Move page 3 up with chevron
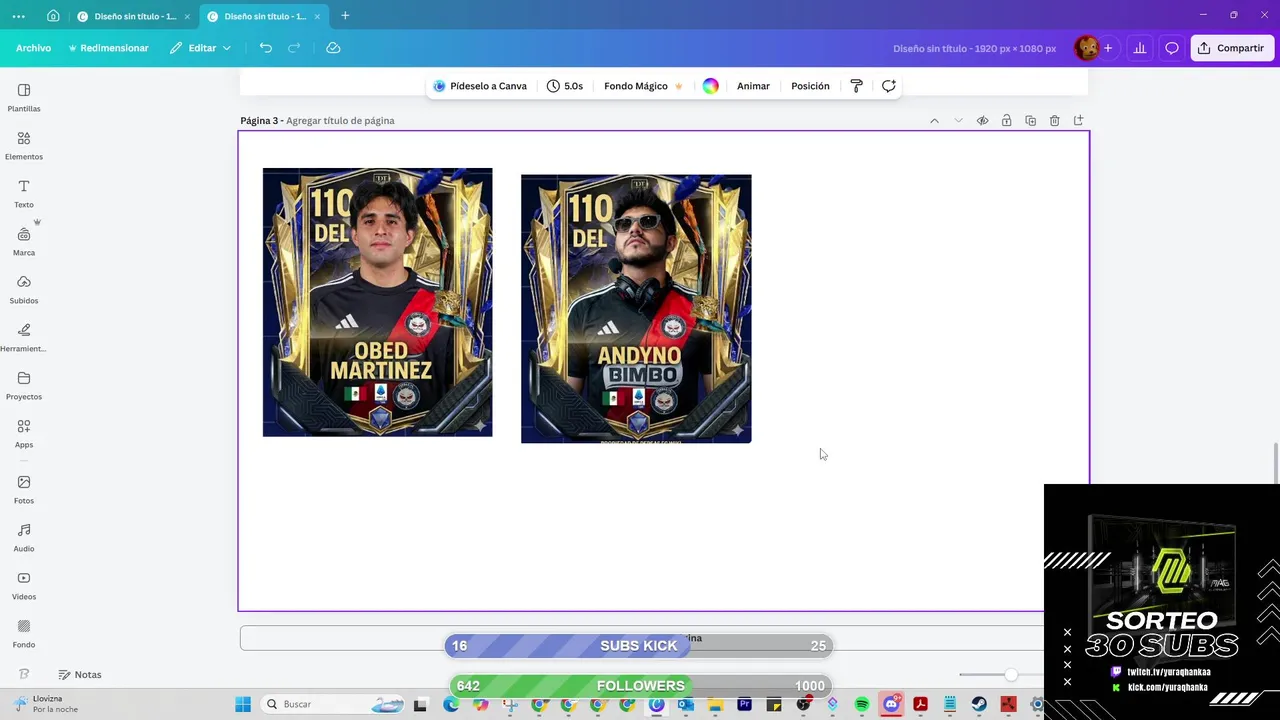 pos(934,121)
